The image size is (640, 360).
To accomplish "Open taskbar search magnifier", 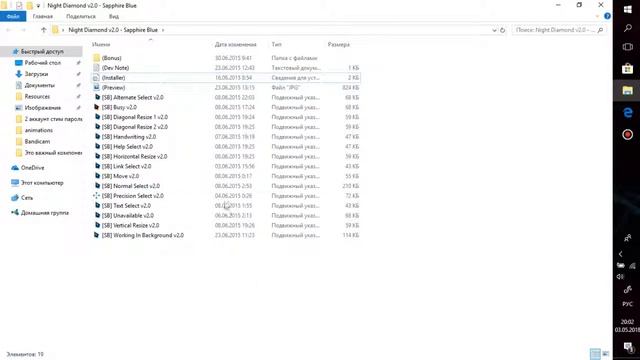I will pos(627,28).
